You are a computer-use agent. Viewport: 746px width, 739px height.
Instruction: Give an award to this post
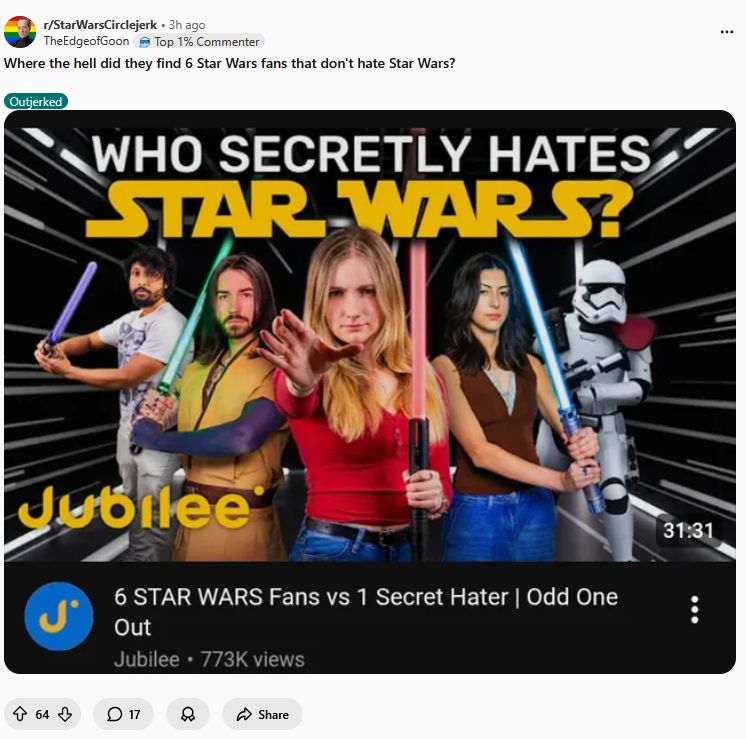pyautogui.click(x=188, y=714)
